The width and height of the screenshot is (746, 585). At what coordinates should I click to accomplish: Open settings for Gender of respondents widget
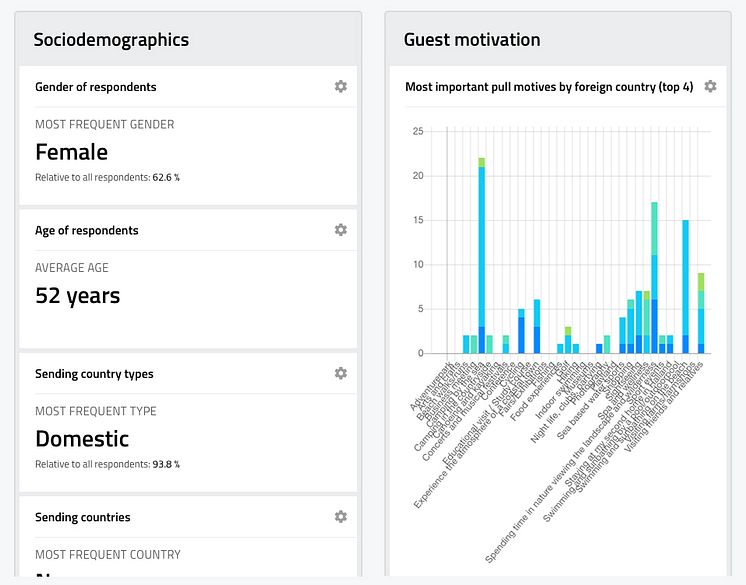(341, 87)
